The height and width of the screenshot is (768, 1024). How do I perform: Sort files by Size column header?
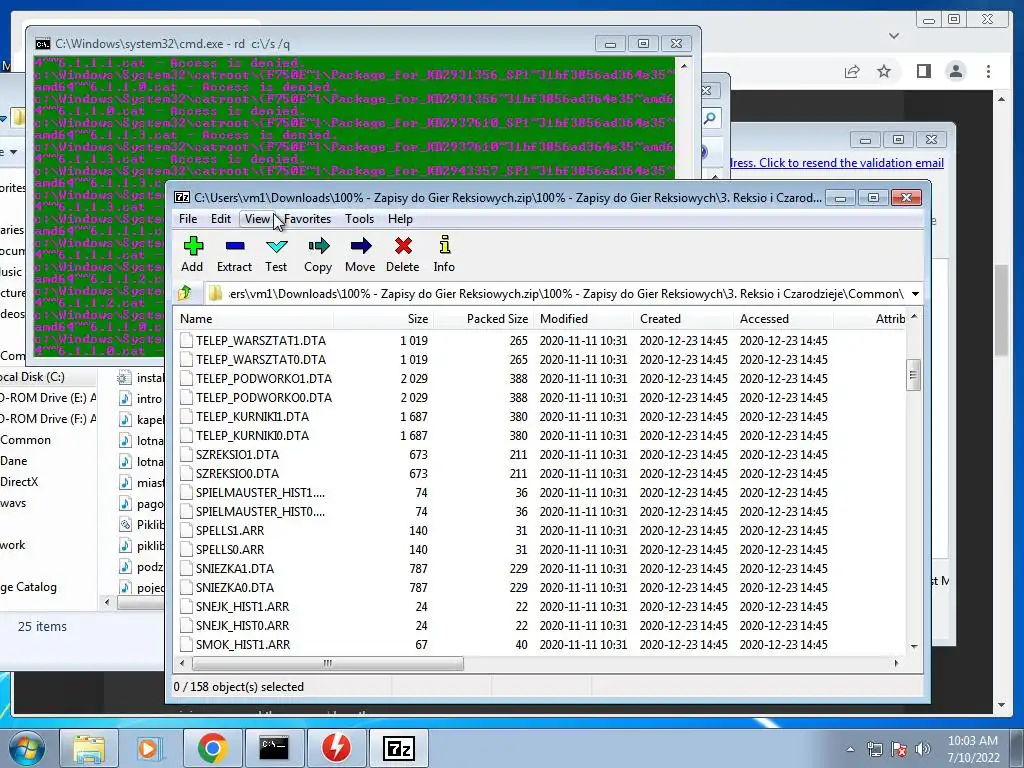coord(384,319)
